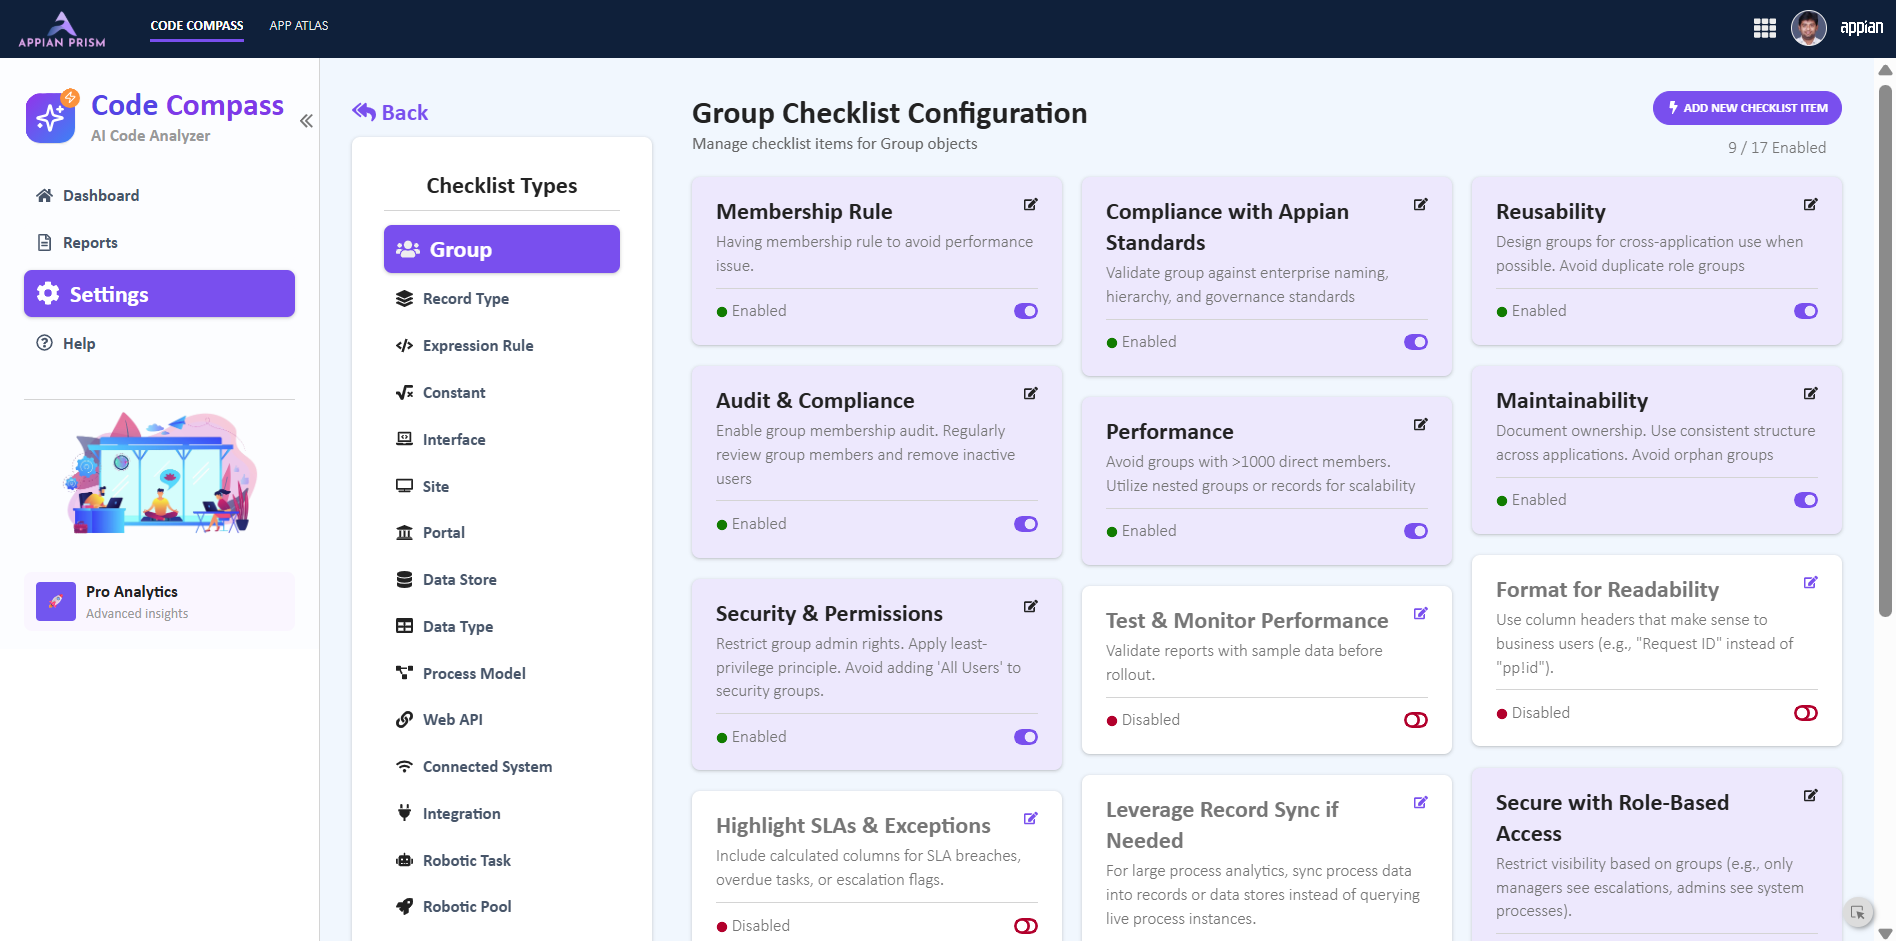Click the user profile avatar
The image size is (1896, 941).
click(x=1808, y=28)
